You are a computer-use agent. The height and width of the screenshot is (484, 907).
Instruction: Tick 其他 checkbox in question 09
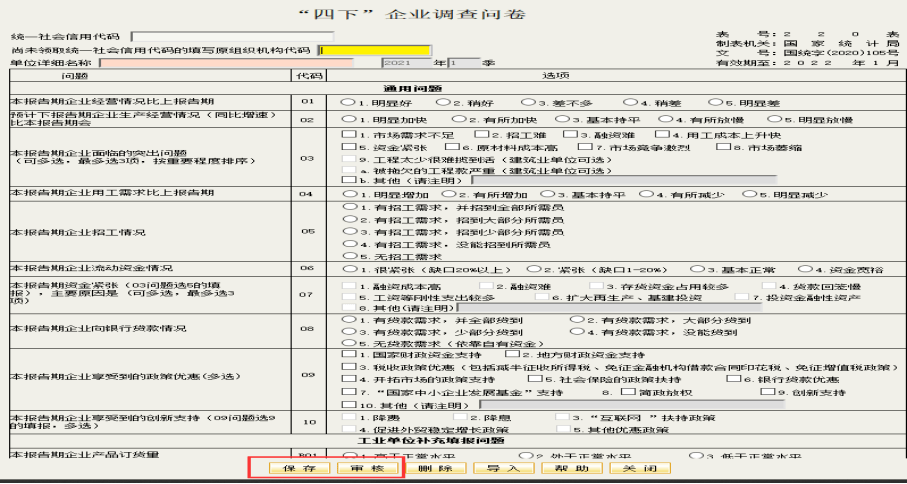pos(348,404)
